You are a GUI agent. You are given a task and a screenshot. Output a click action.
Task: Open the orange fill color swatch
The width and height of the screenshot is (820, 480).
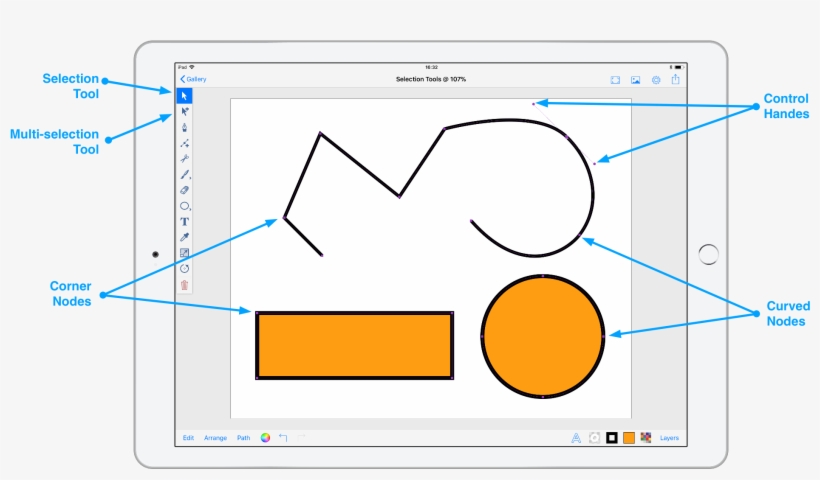tap(629, 438)
